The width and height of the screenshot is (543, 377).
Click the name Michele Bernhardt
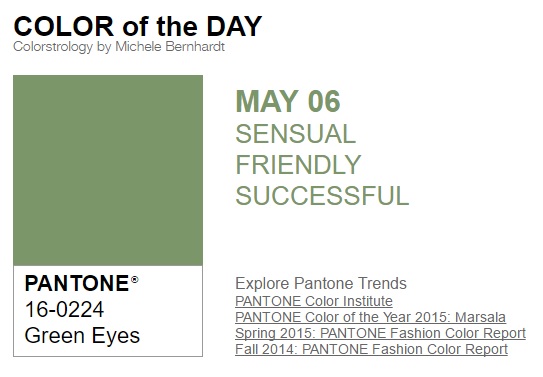pos(170,47)
